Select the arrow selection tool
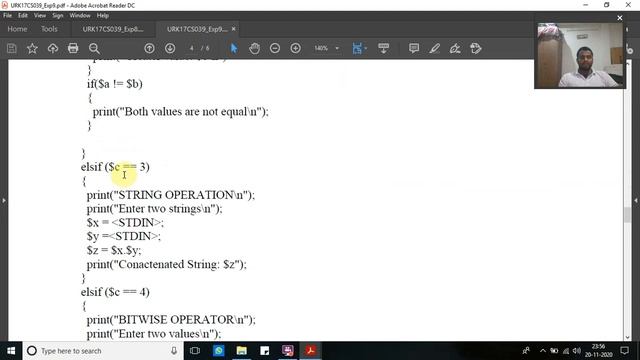The height and width of the screenshot is (360, 640). [x=234, y=49]
